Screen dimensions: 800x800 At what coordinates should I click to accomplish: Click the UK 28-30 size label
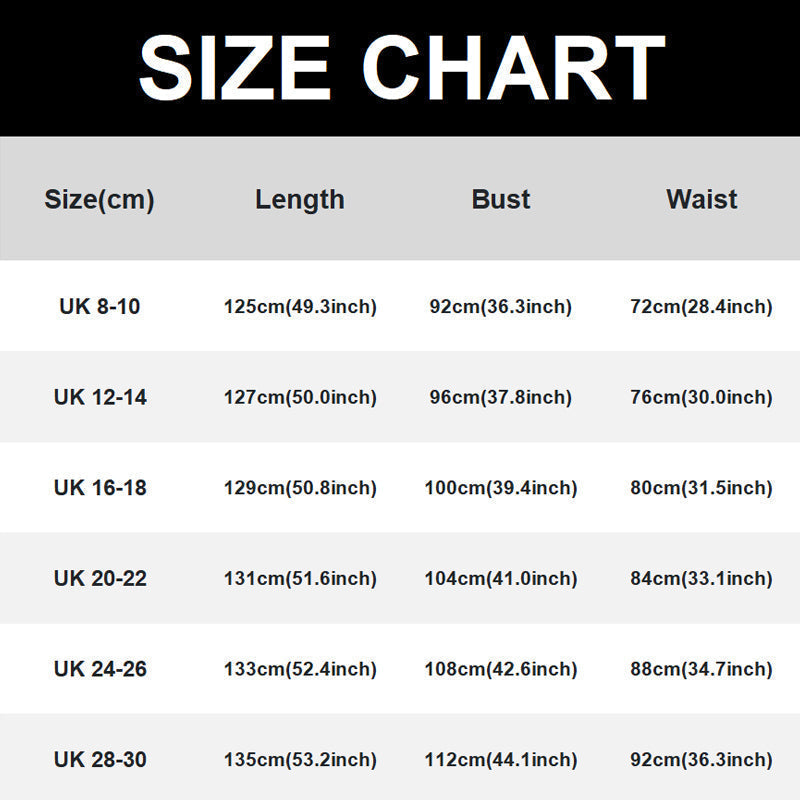99,760
